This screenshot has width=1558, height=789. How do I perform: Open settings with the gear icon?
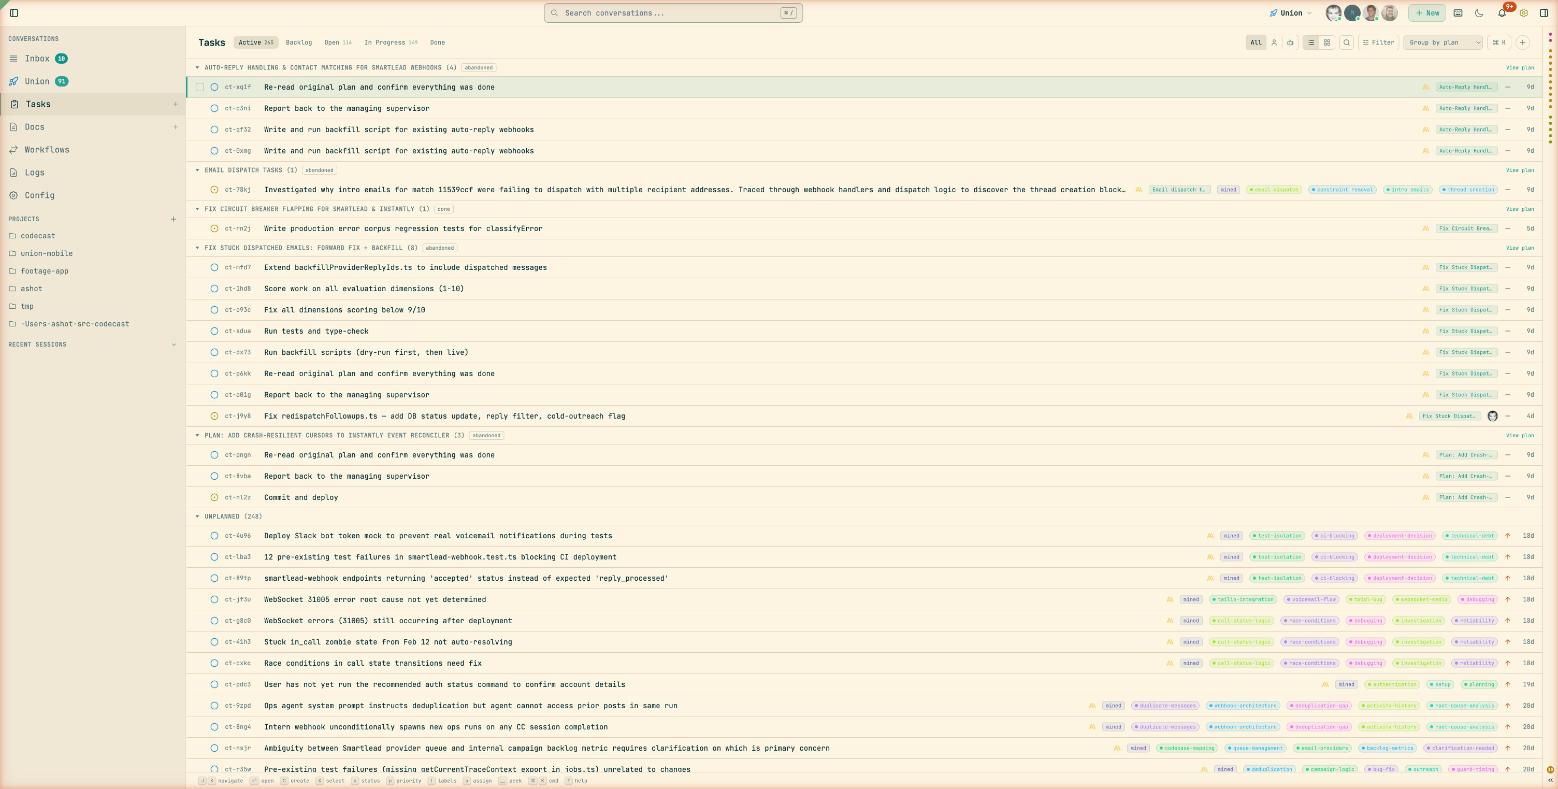click(x=1524, y=13)
